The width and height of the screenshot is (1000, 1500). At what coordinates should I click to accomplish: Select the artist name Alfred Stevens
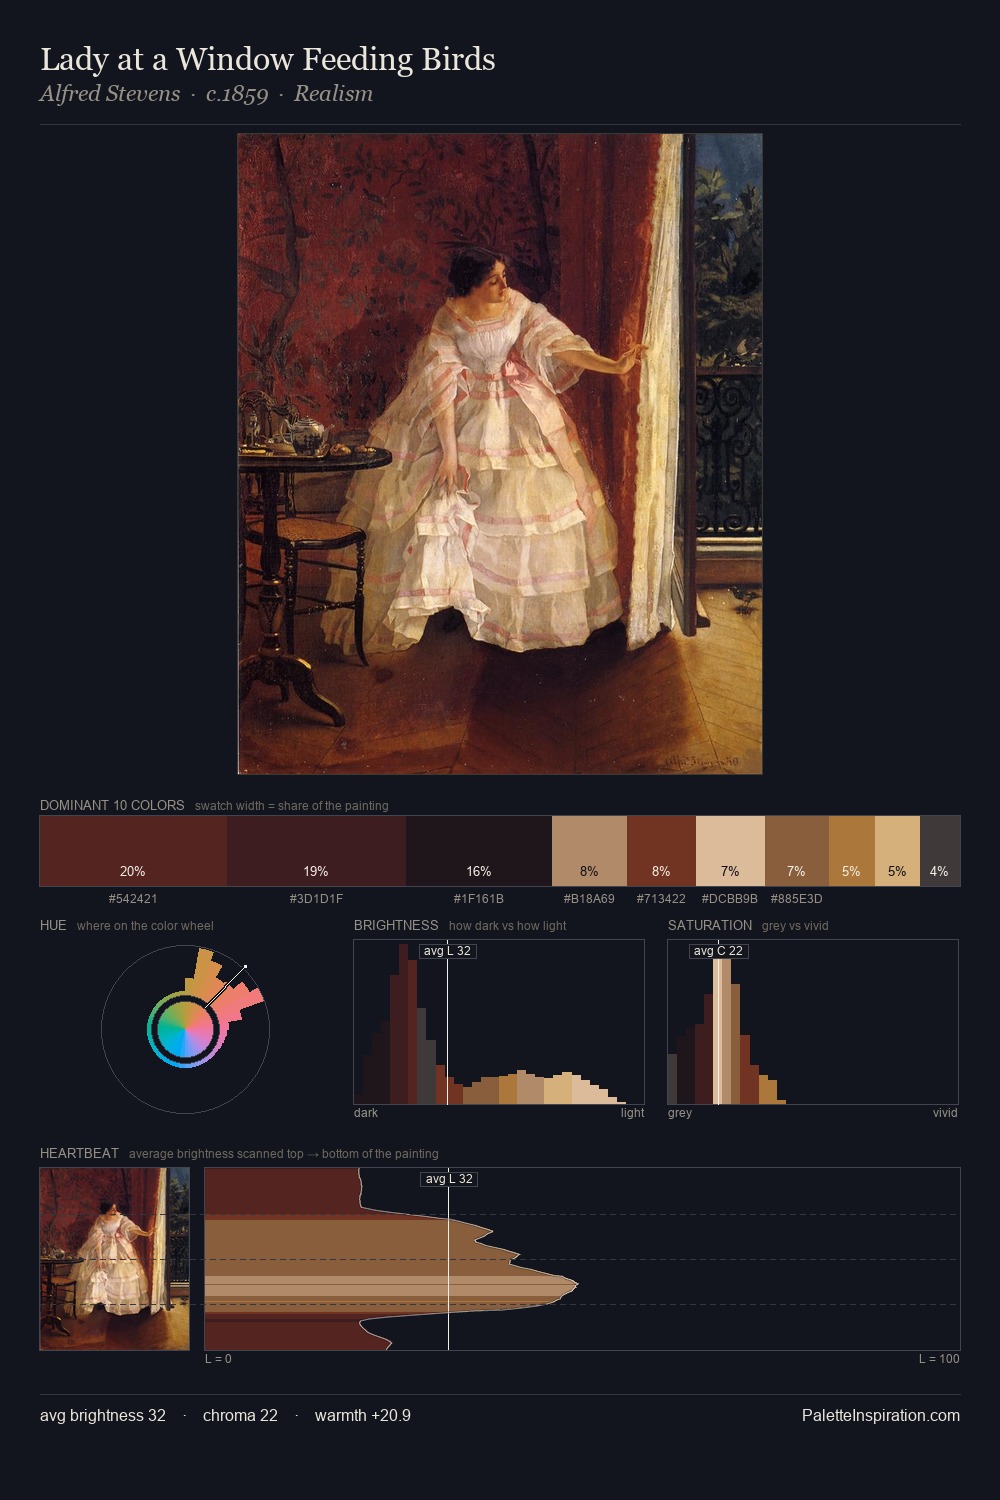click(110, 94)
